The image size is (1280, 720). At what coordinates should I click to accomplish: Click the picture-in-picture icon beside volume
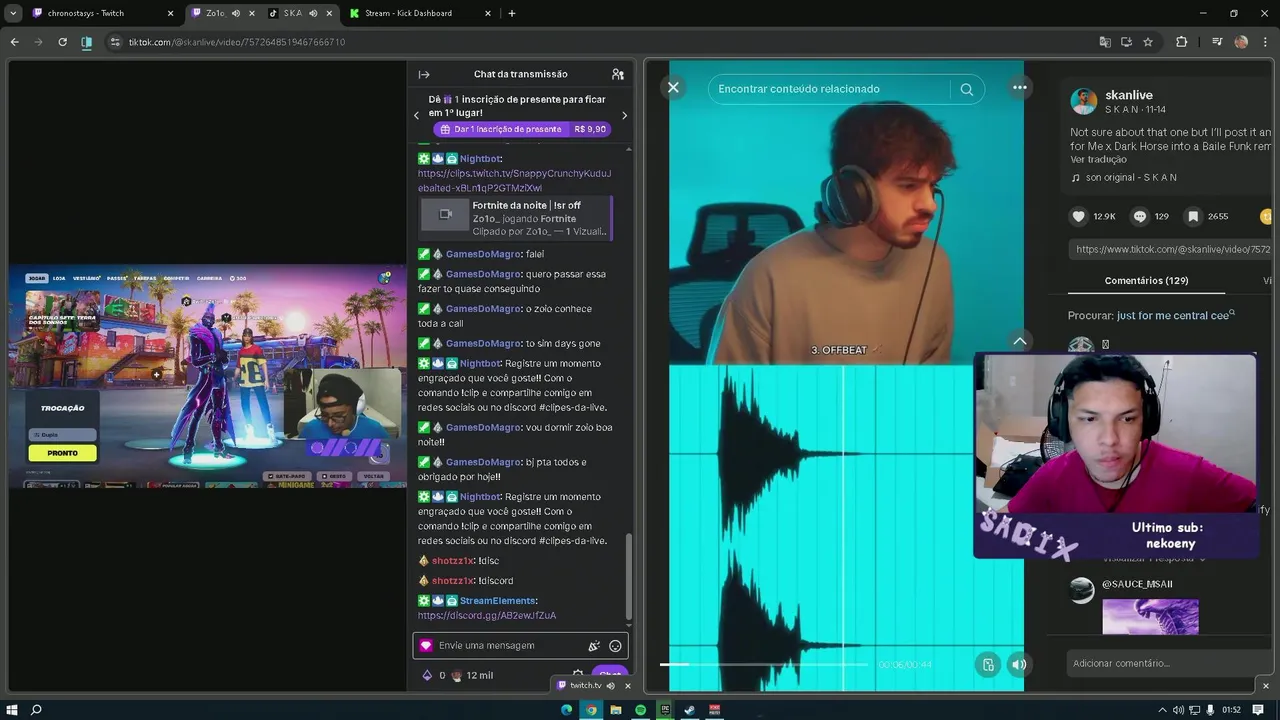(x=987, y=664)
